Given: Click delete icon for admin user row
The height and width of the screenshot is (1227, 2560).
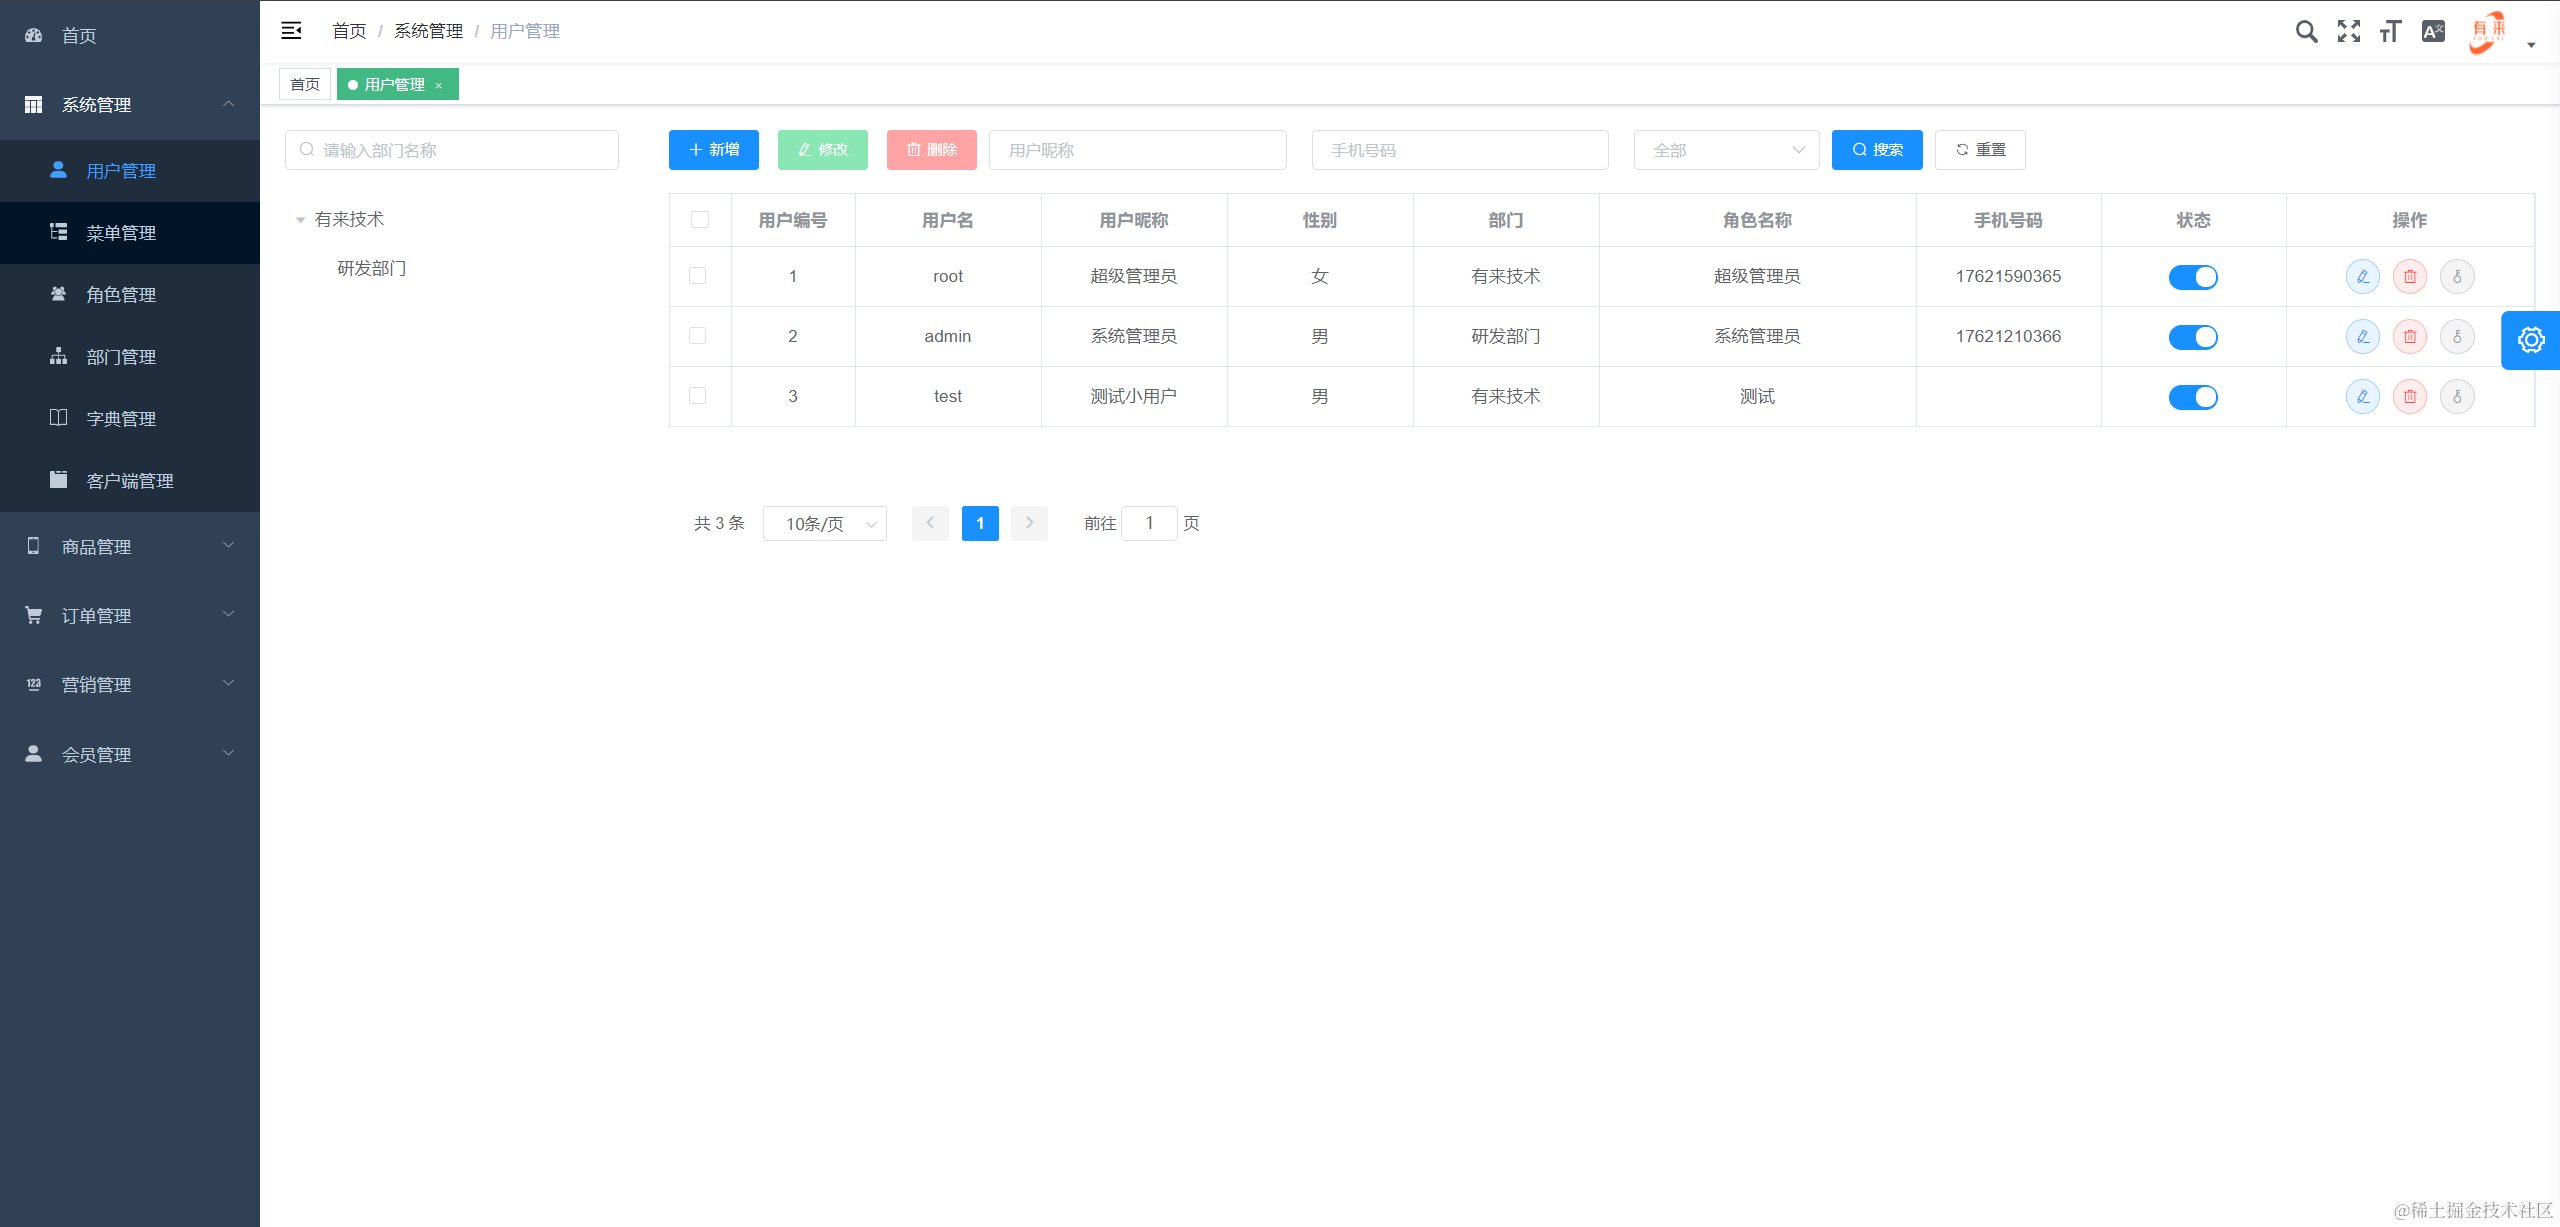Looking at the screenshot, I should coord(2410,337).
